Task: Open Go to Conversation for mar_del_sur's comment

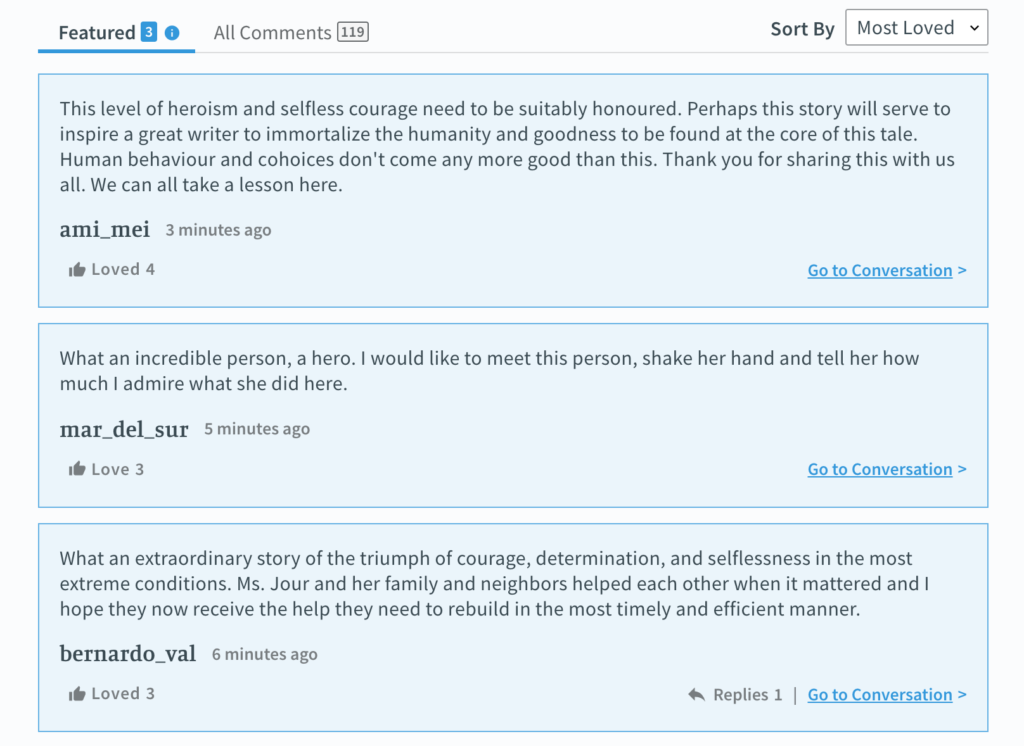Action: click(x=887, y=469)
